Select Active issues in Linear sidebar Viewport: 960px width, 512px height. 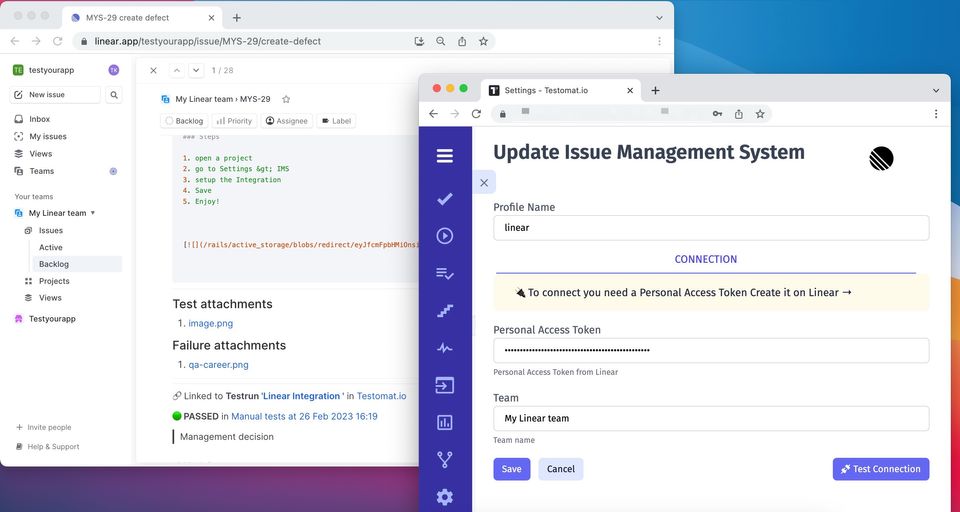pos(51,247)
